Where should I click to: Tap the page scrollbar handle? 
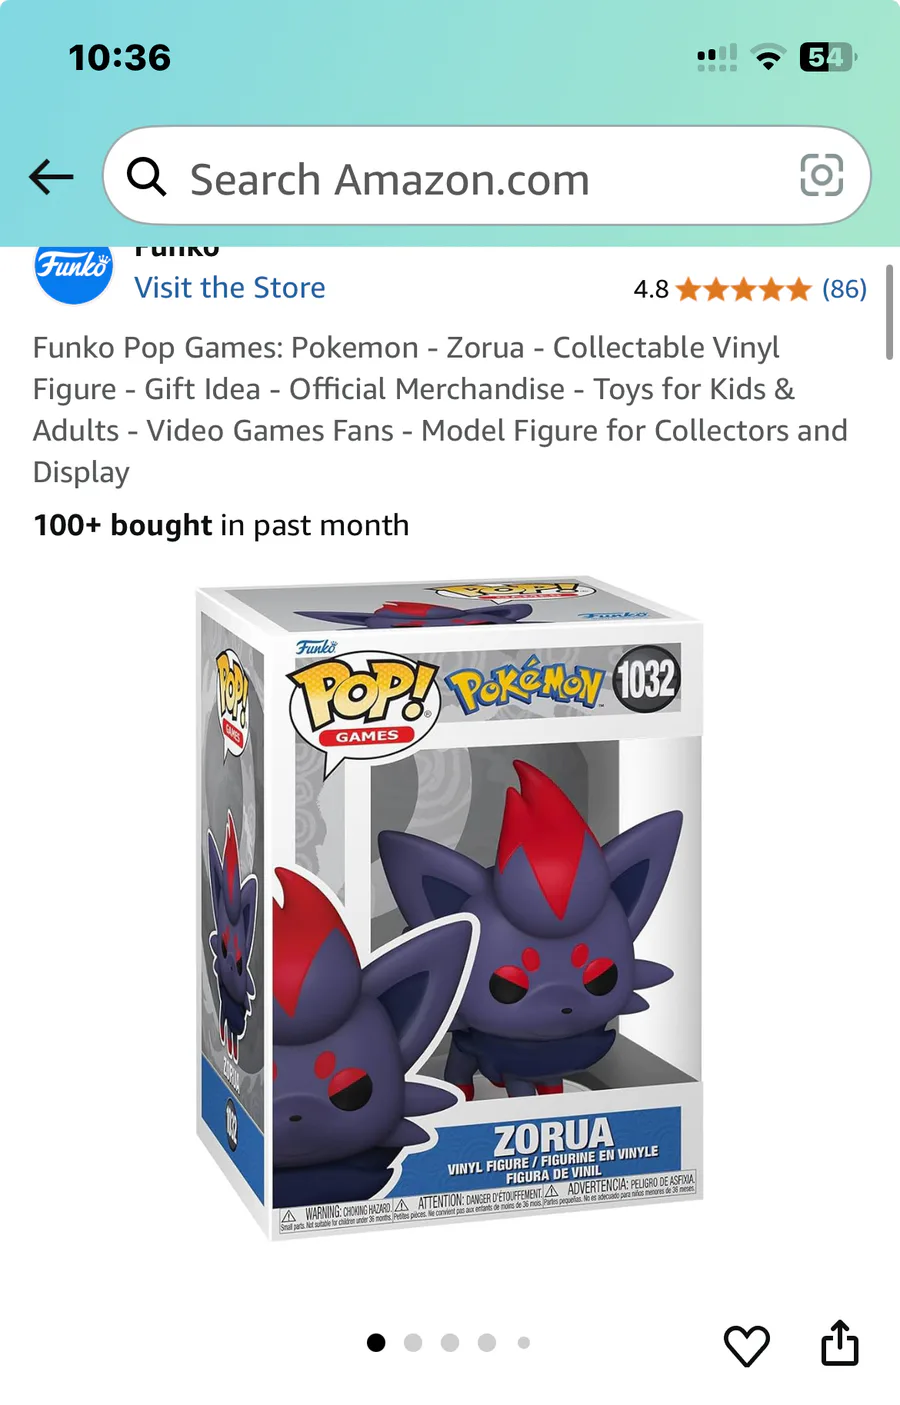889,312
